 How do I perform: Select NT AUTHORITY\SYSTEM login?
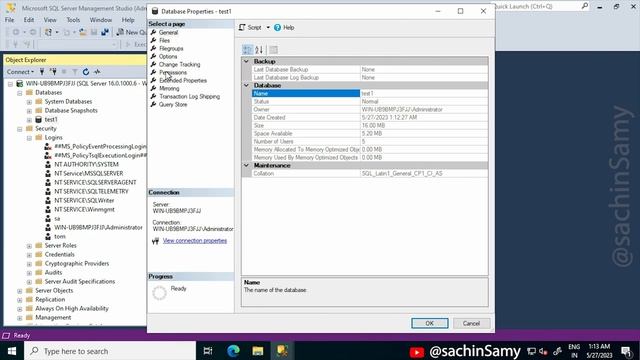[x=86, y=164]
